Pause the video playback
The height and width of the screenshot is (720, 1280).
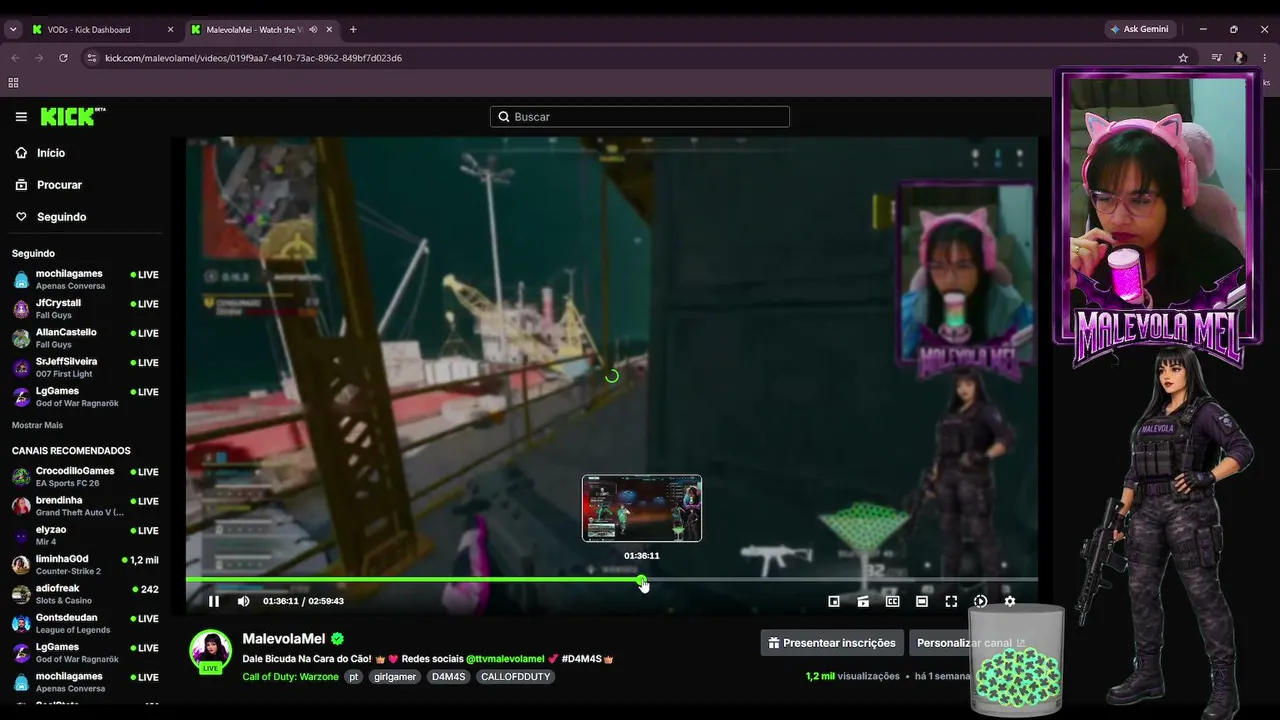pyautogui.click(x=213, y=601)
